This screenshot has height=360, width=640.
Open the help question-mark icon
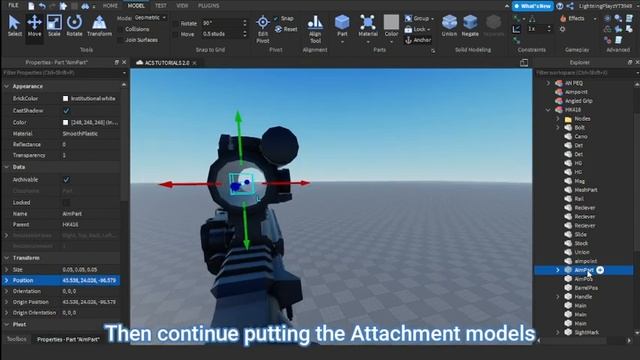(x=560, y=6)
